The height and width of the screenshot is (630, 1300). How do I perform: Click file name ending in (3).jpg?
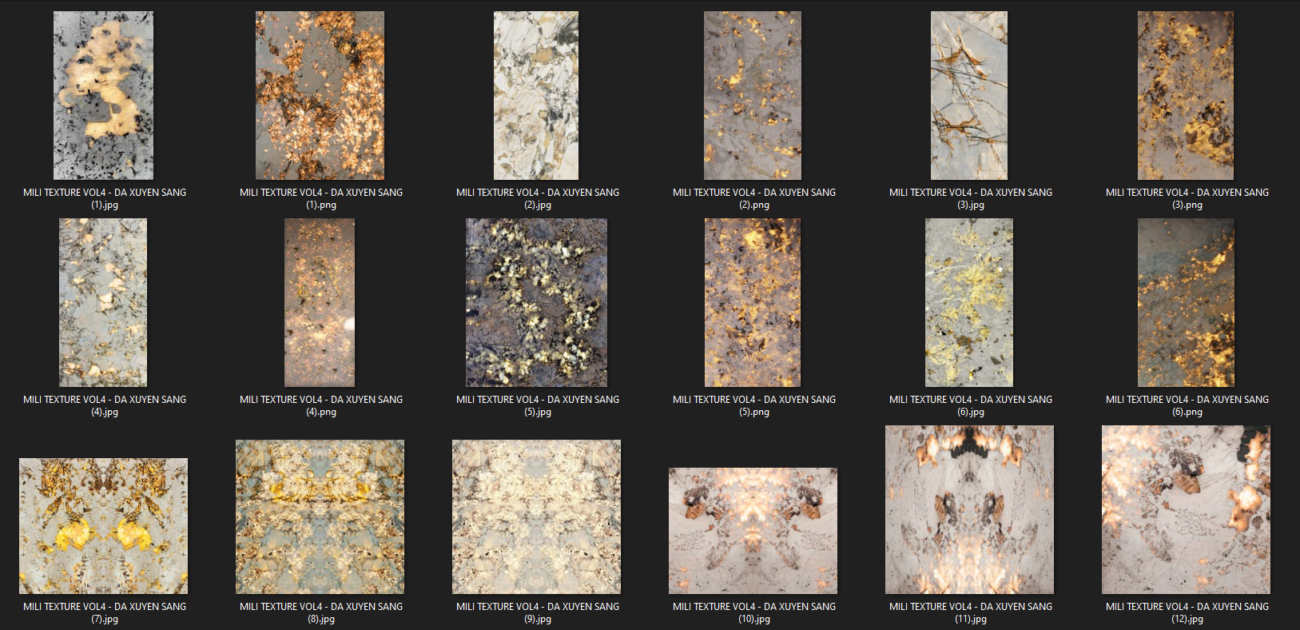tap(970, 198)
